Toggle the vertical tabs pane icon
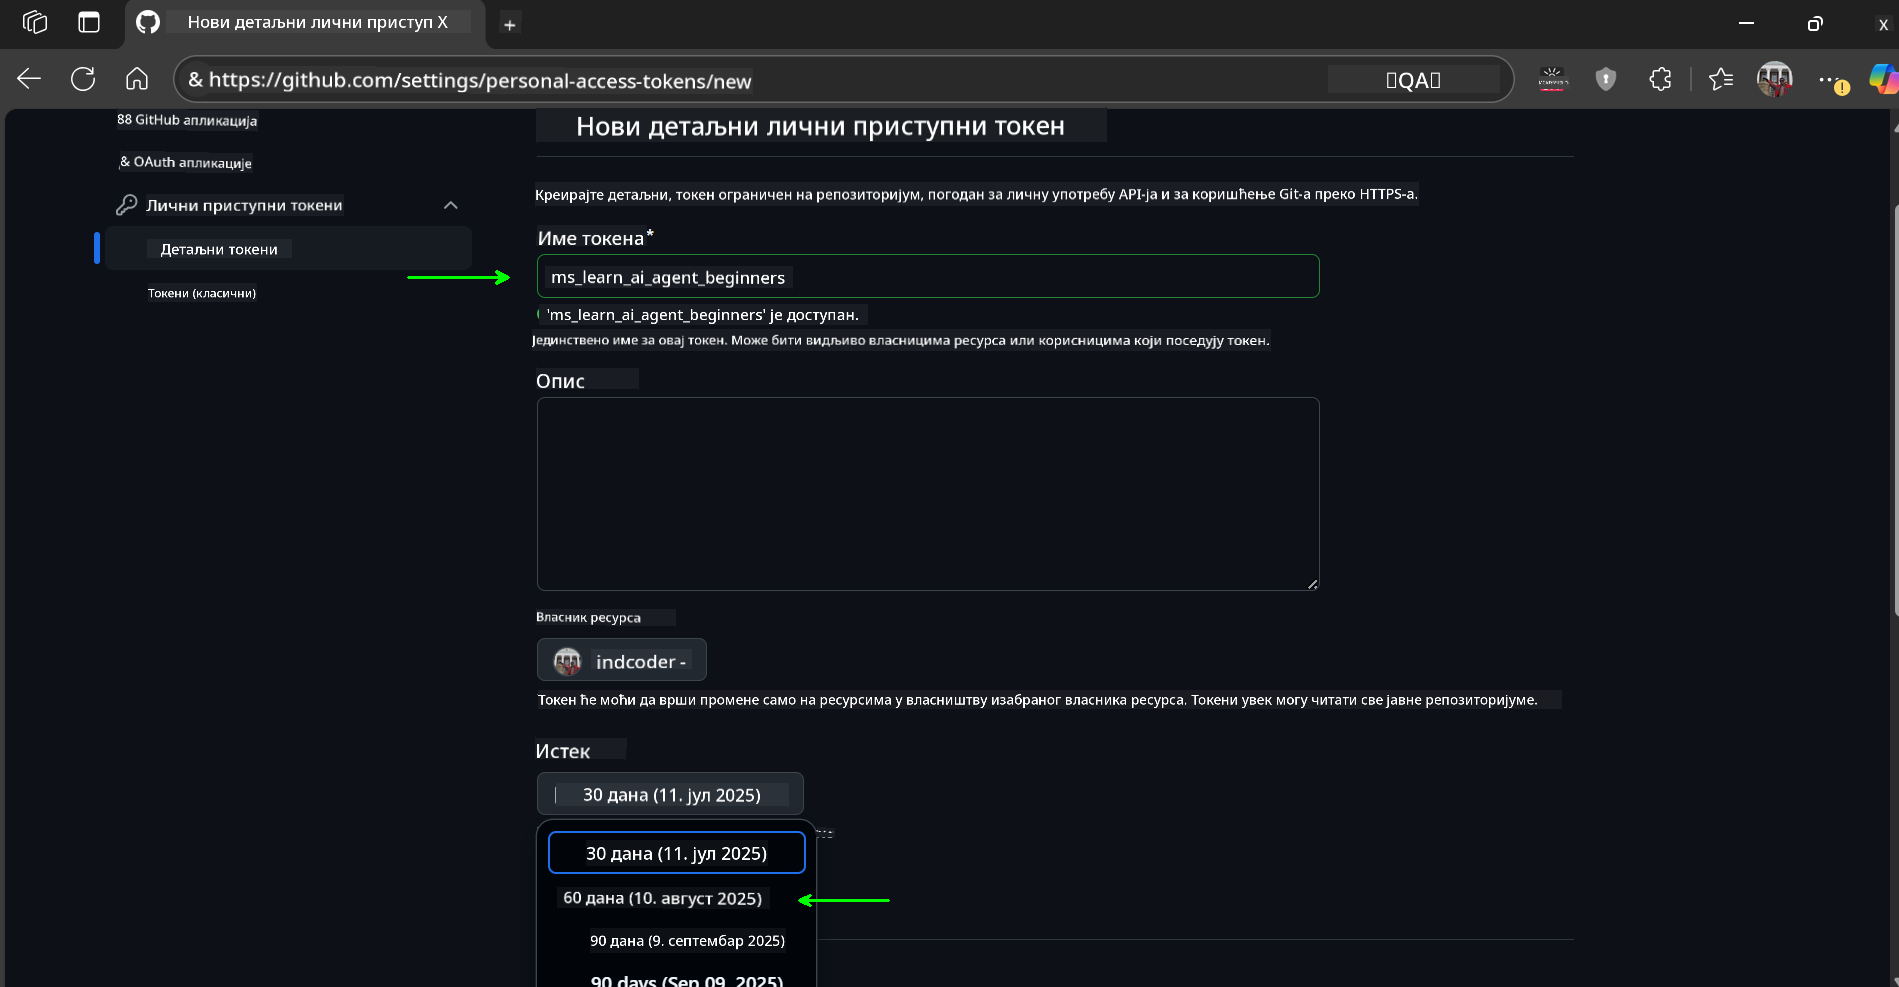The image size is (1899, 987). tap(89, 22)
